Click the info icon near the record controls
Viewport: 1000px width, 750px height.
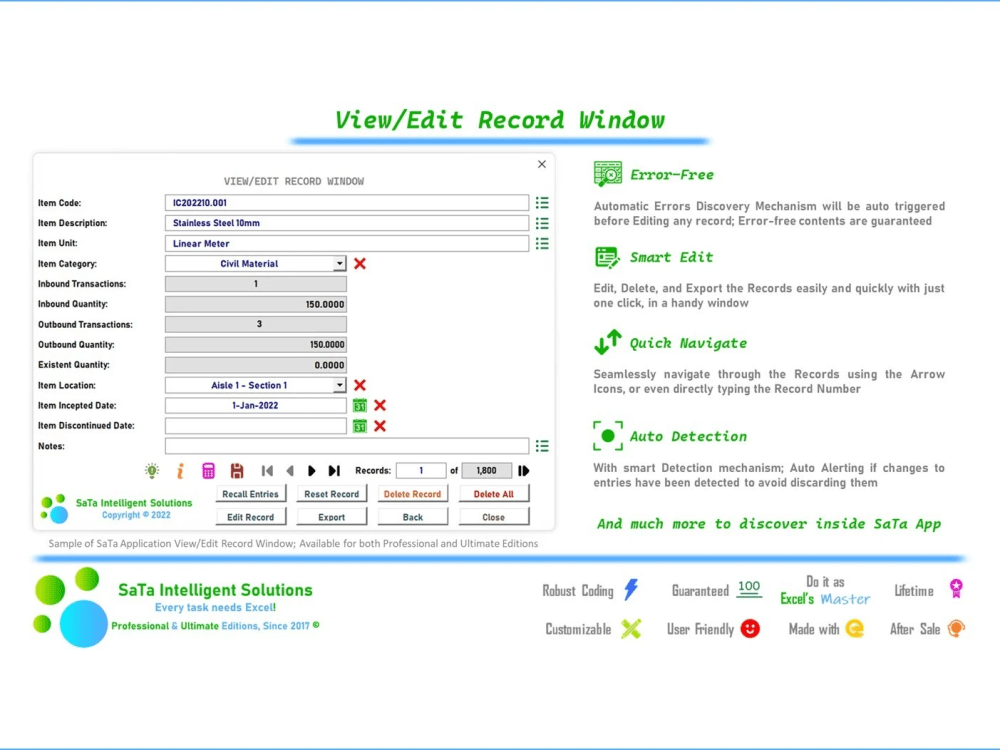(180, 470)
